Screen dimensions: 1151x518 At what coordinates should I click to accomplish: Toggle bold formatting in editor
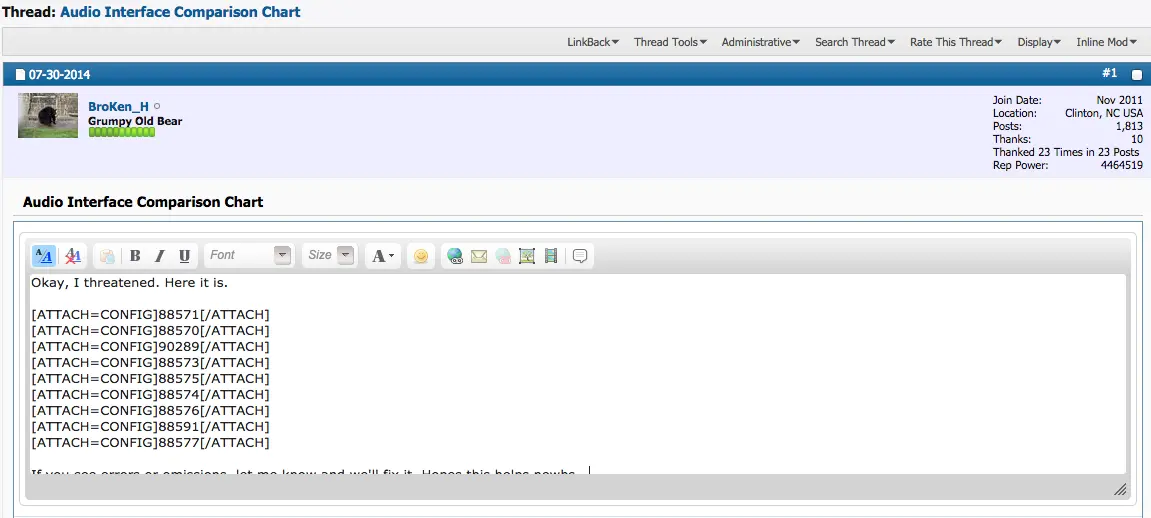click(135, 256)
